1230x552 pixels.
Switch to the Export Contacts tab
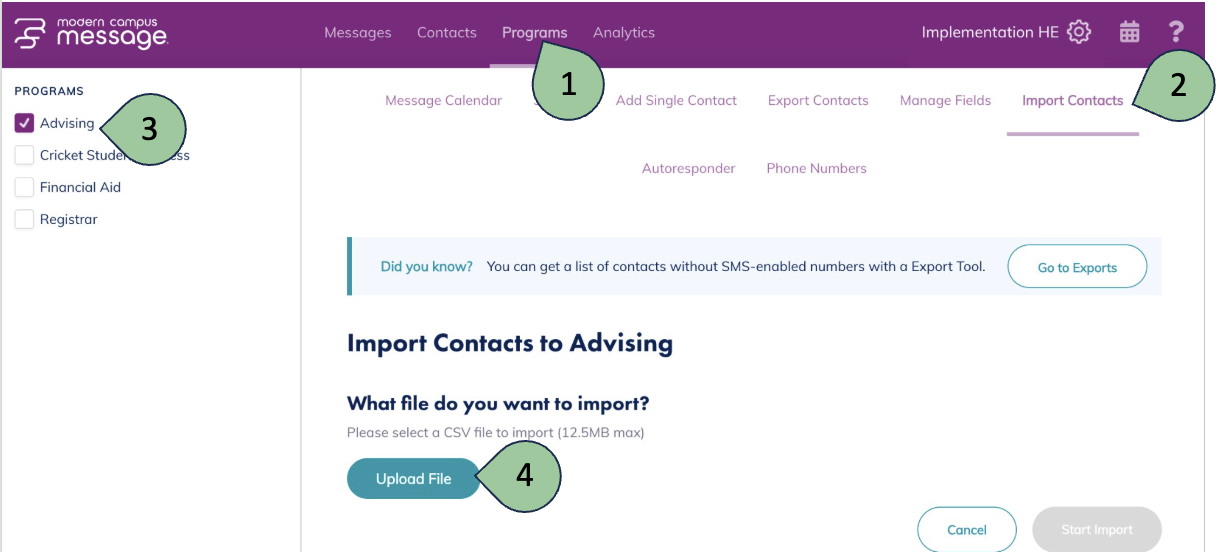(x=818, y=100)
